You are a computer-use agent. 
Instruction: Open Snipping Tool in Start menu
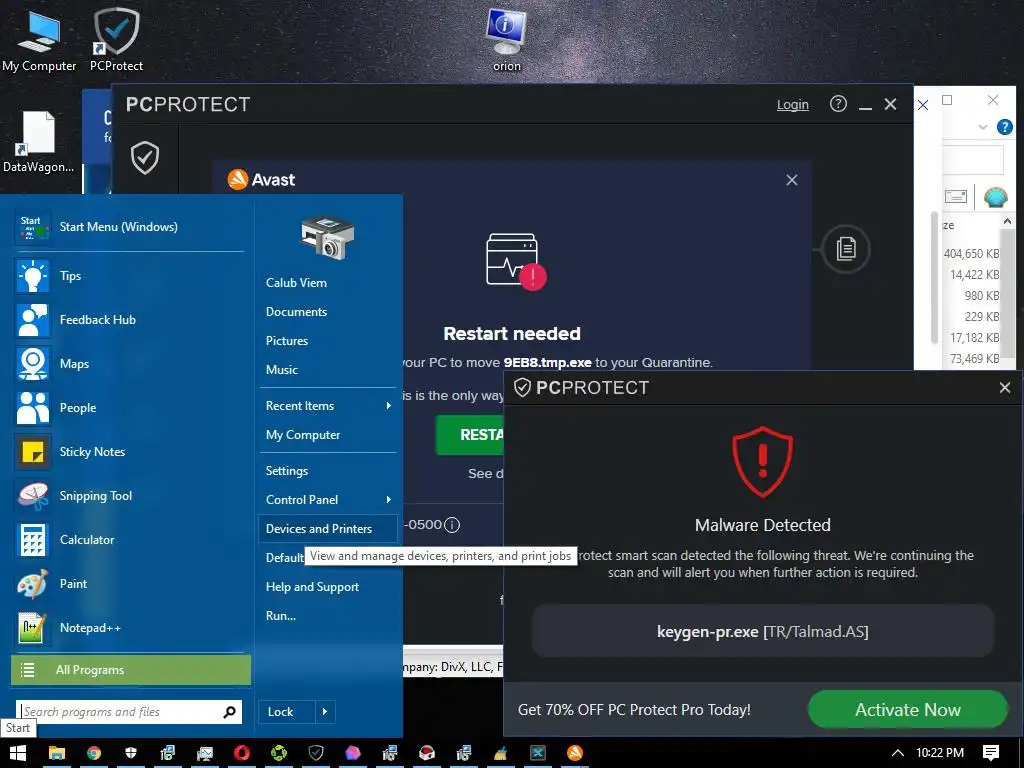(x=129, y=496)
